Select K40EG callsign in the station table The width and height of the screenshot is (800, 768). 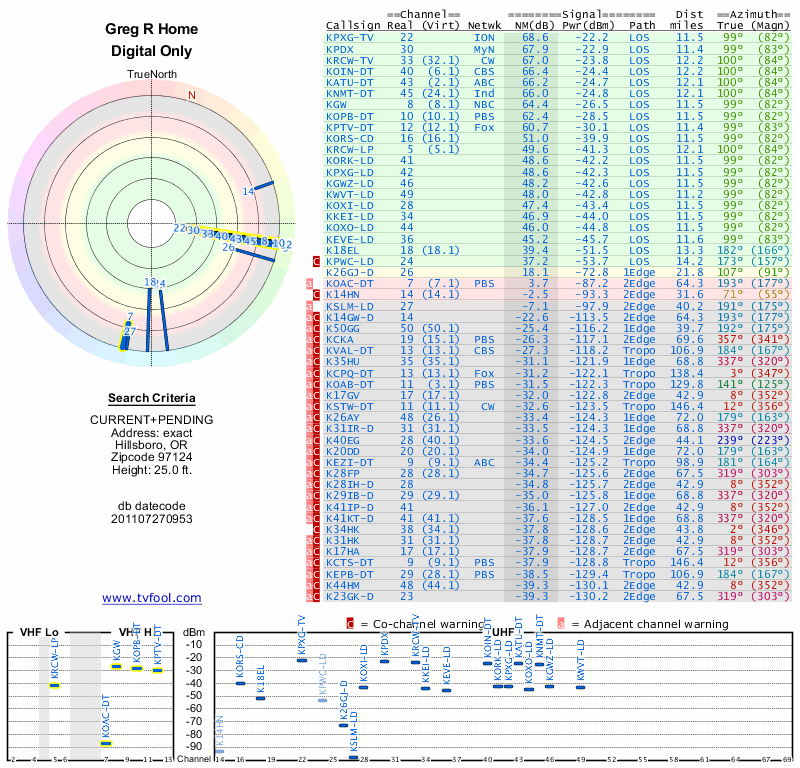[x=343, y=440]
